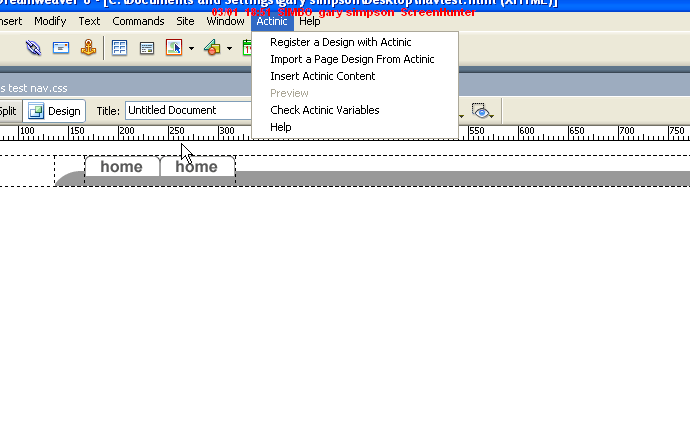The height and width of the screenshot is (428, 690).
Task: Open the Commands menu
Action: (x=138, y=21)
